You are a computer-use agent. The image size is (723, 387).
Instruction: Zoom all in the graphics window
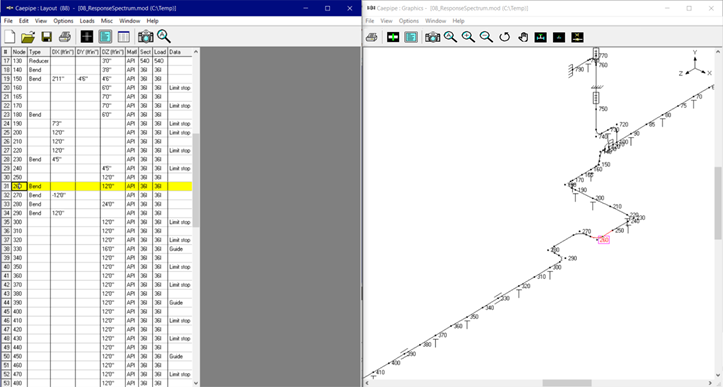[450, 37]
